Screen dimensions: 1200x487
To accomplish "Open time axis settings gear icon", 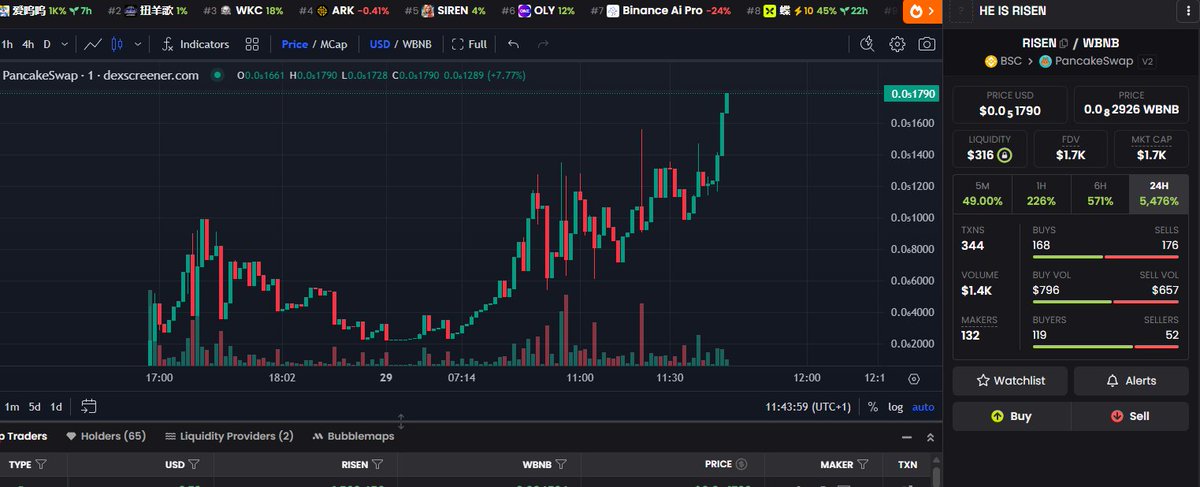I will (913, 379).
